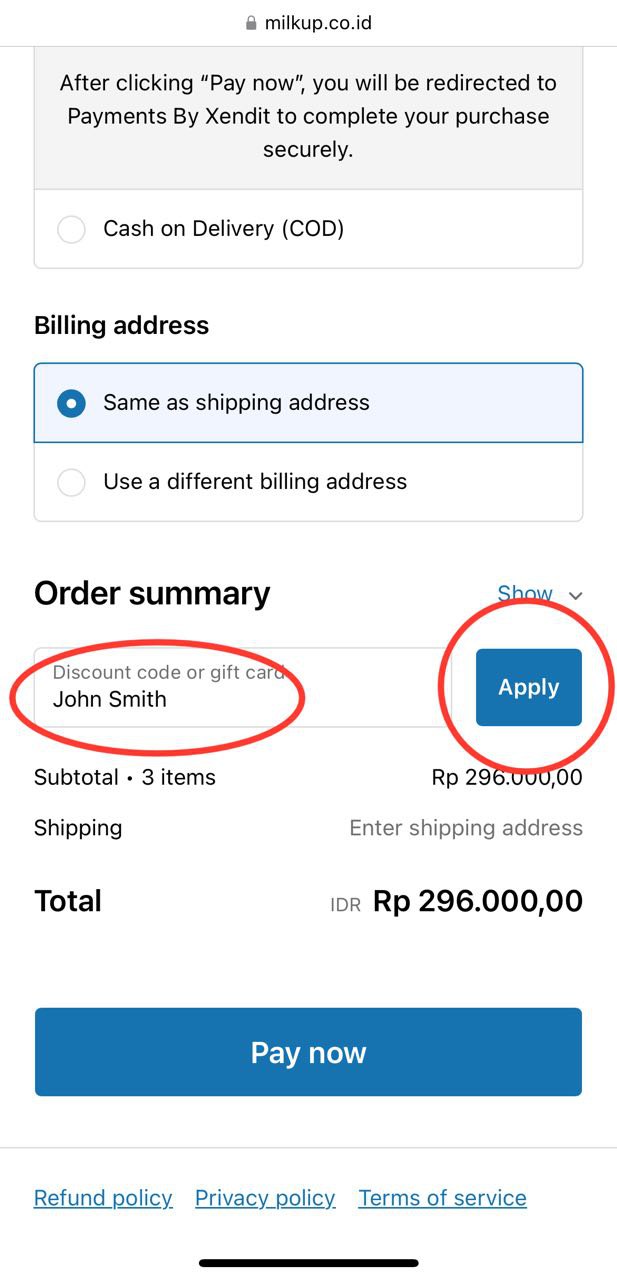The image size is (617, 1280).
Task: Select Use a different billing address
Action: 71,482
